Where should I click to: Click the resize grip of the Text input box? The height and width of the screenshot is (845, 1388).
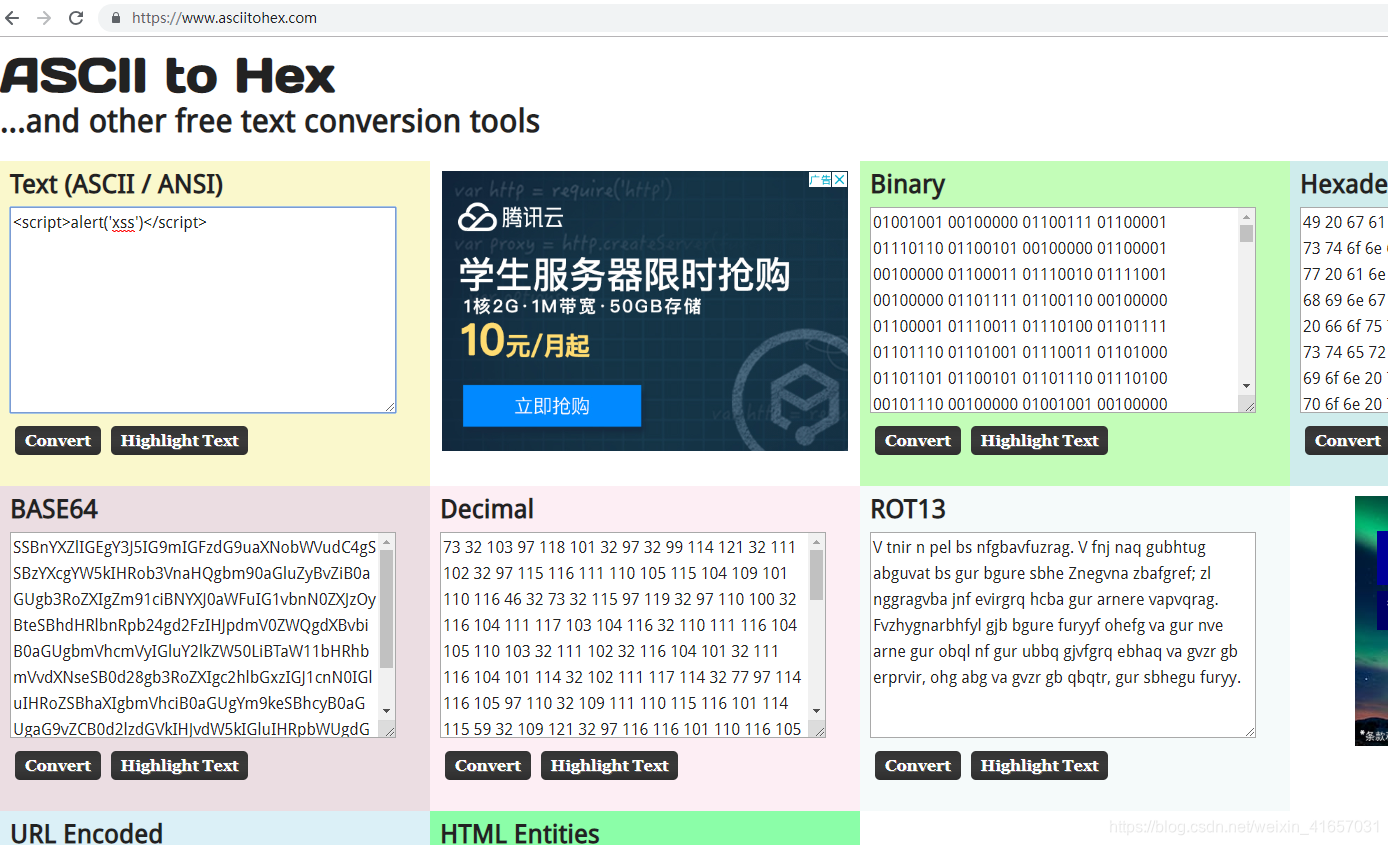[389, 405]
